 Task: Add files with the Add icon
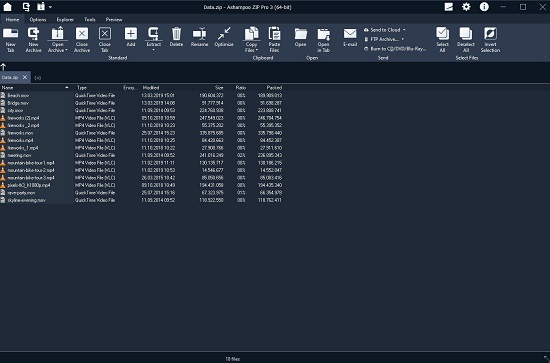(x=131, y=34)
